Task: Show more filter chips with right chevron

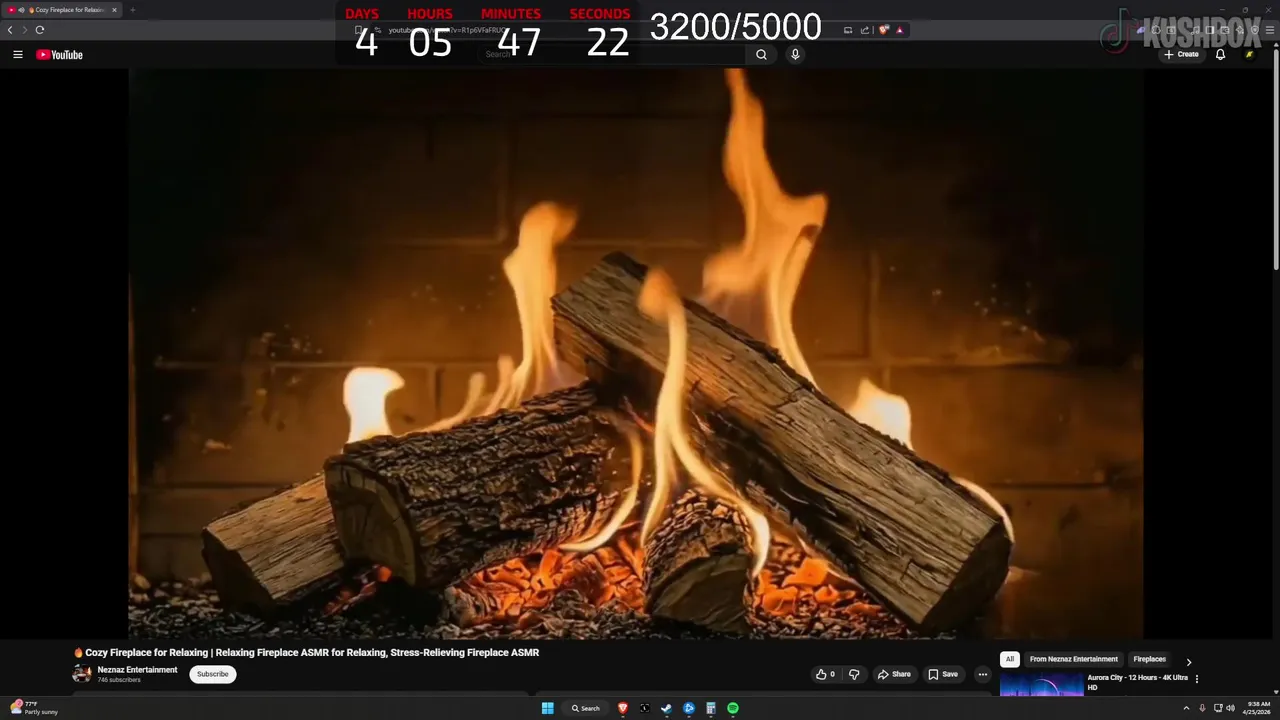Action: [1189, 662]
